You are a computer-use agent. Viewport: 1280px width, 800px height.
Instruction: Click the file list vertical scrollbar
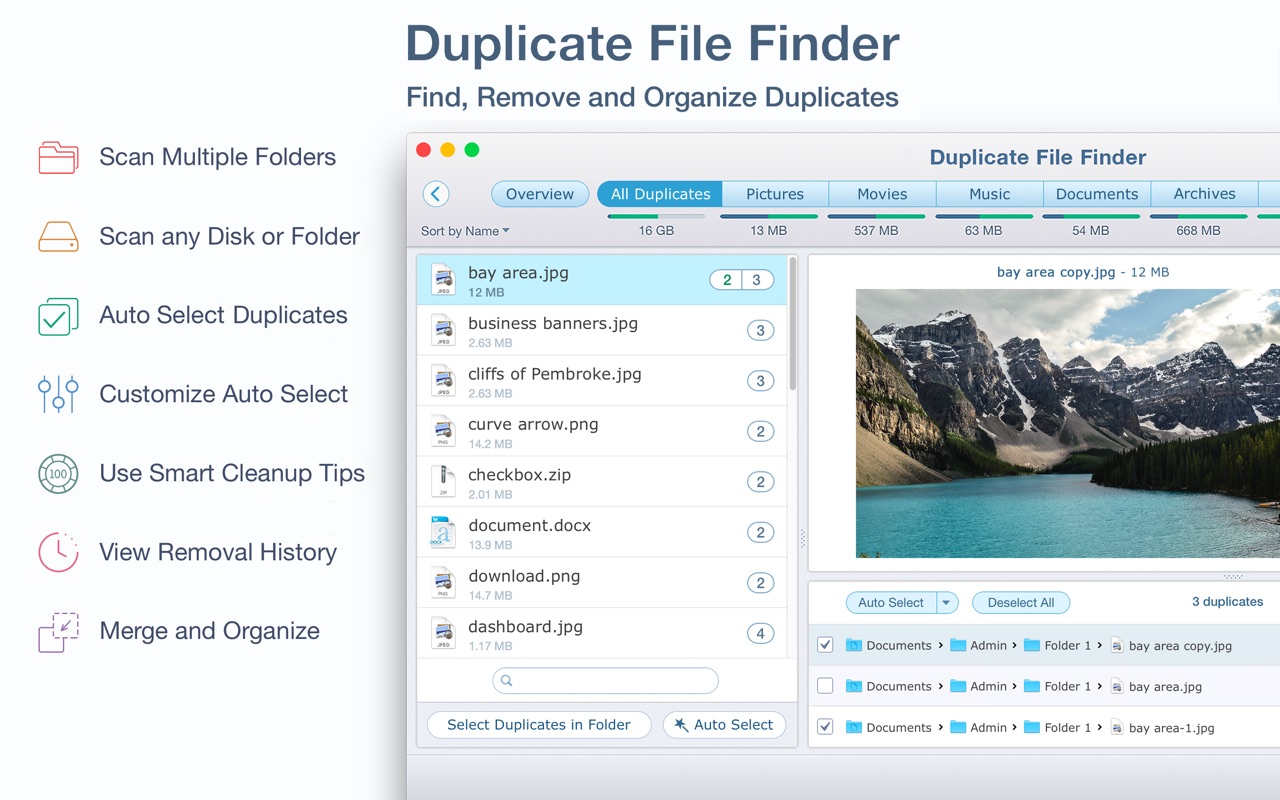point(792,325)
